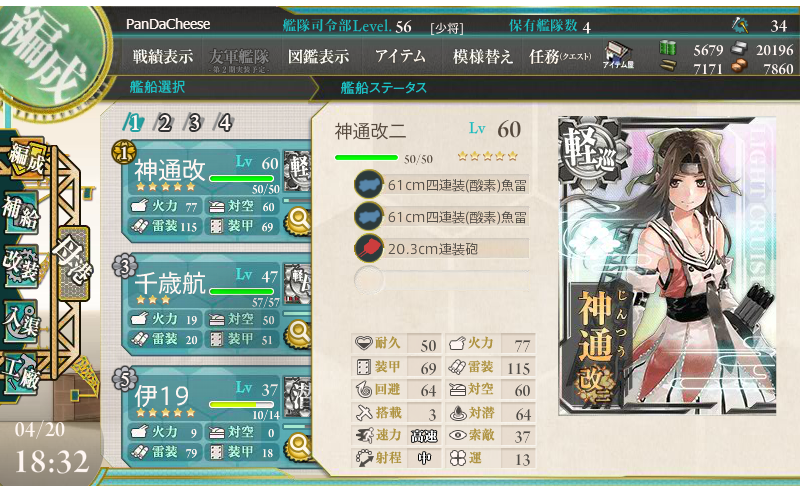The height and width of the screenshot is (488, 806).
Task: Switch to fleet 3 tab
Action: (x=194, y=123)
